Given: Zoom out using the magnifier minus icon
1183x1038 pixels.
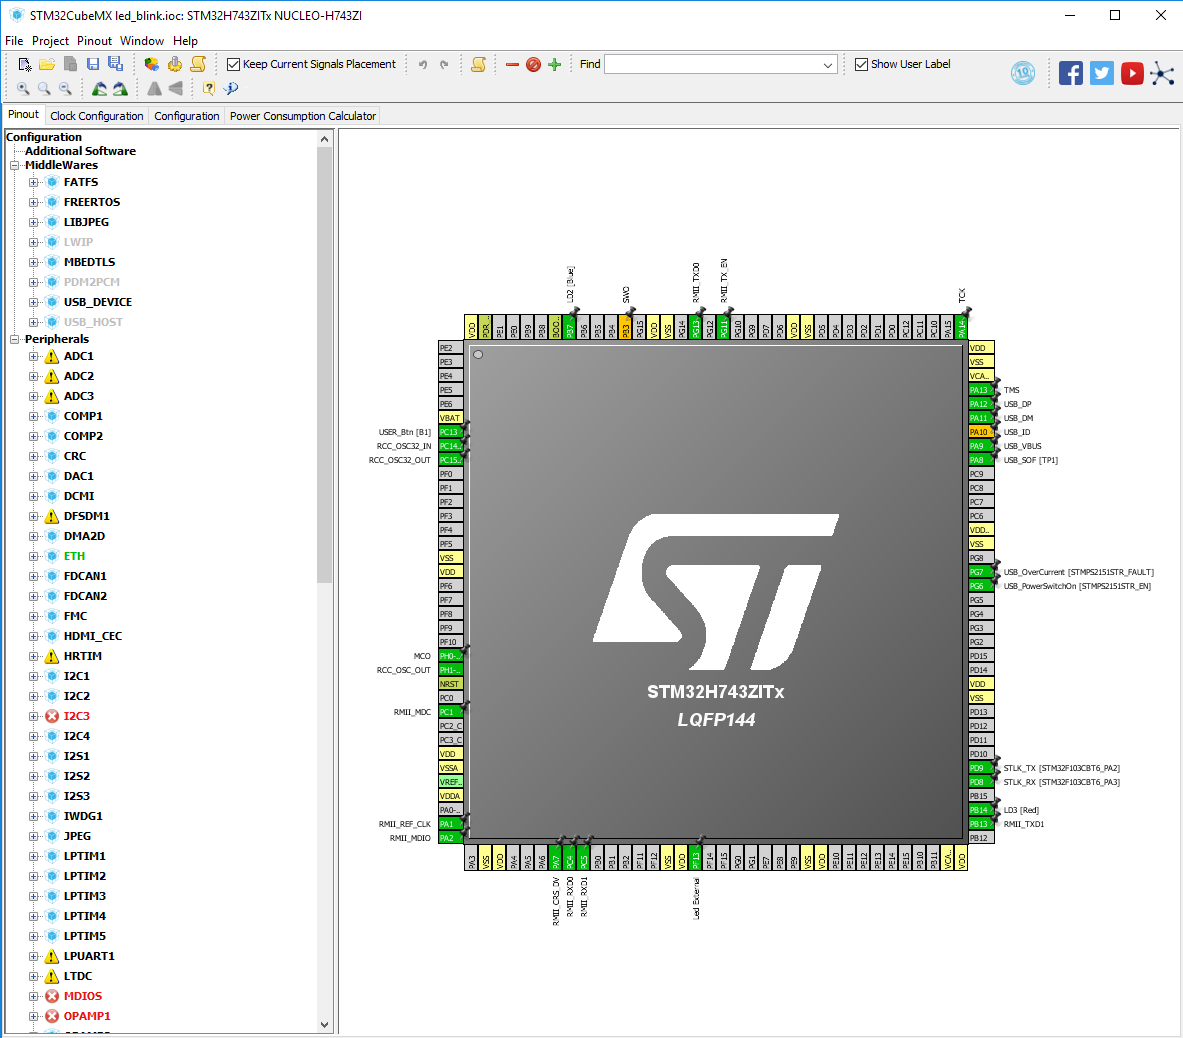Looking at the screenshot, I should (x=66, y=89).
